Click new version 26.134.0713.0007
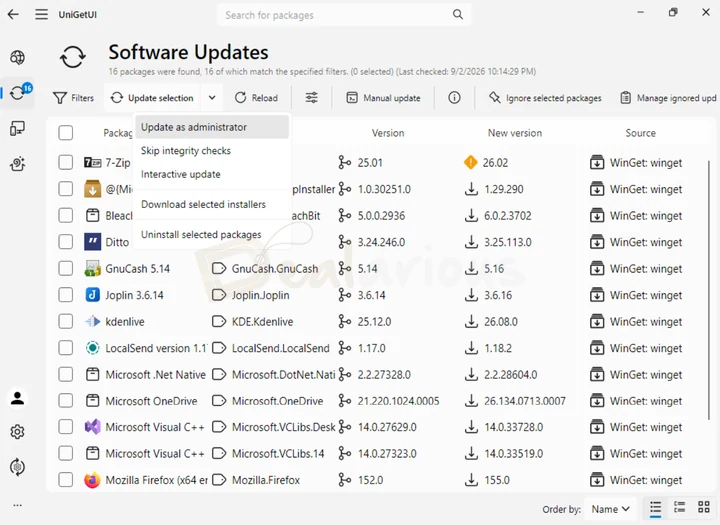Screen dimensions: 720x525 pyautogui.click(x=524, y=401)
